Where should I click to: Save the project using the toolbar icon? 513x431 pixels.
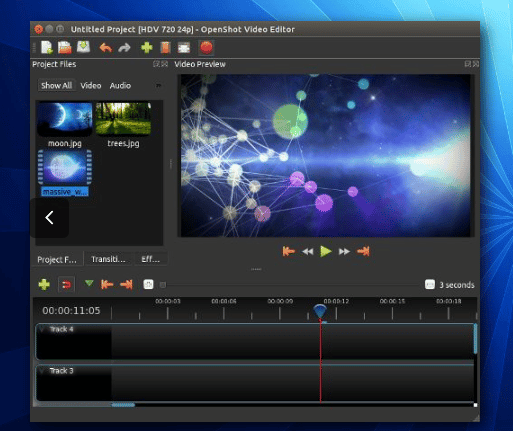click(83, 47)
